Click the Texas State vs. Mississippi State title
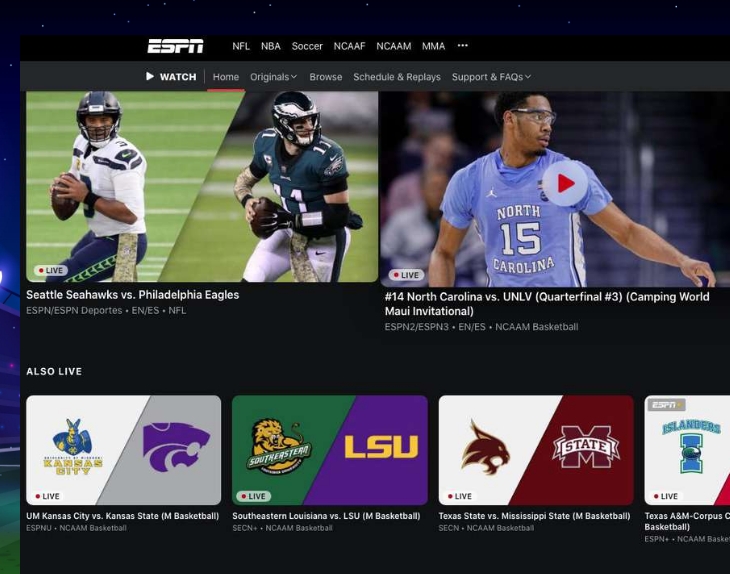The image size is (730, 574). coord(534,516)
